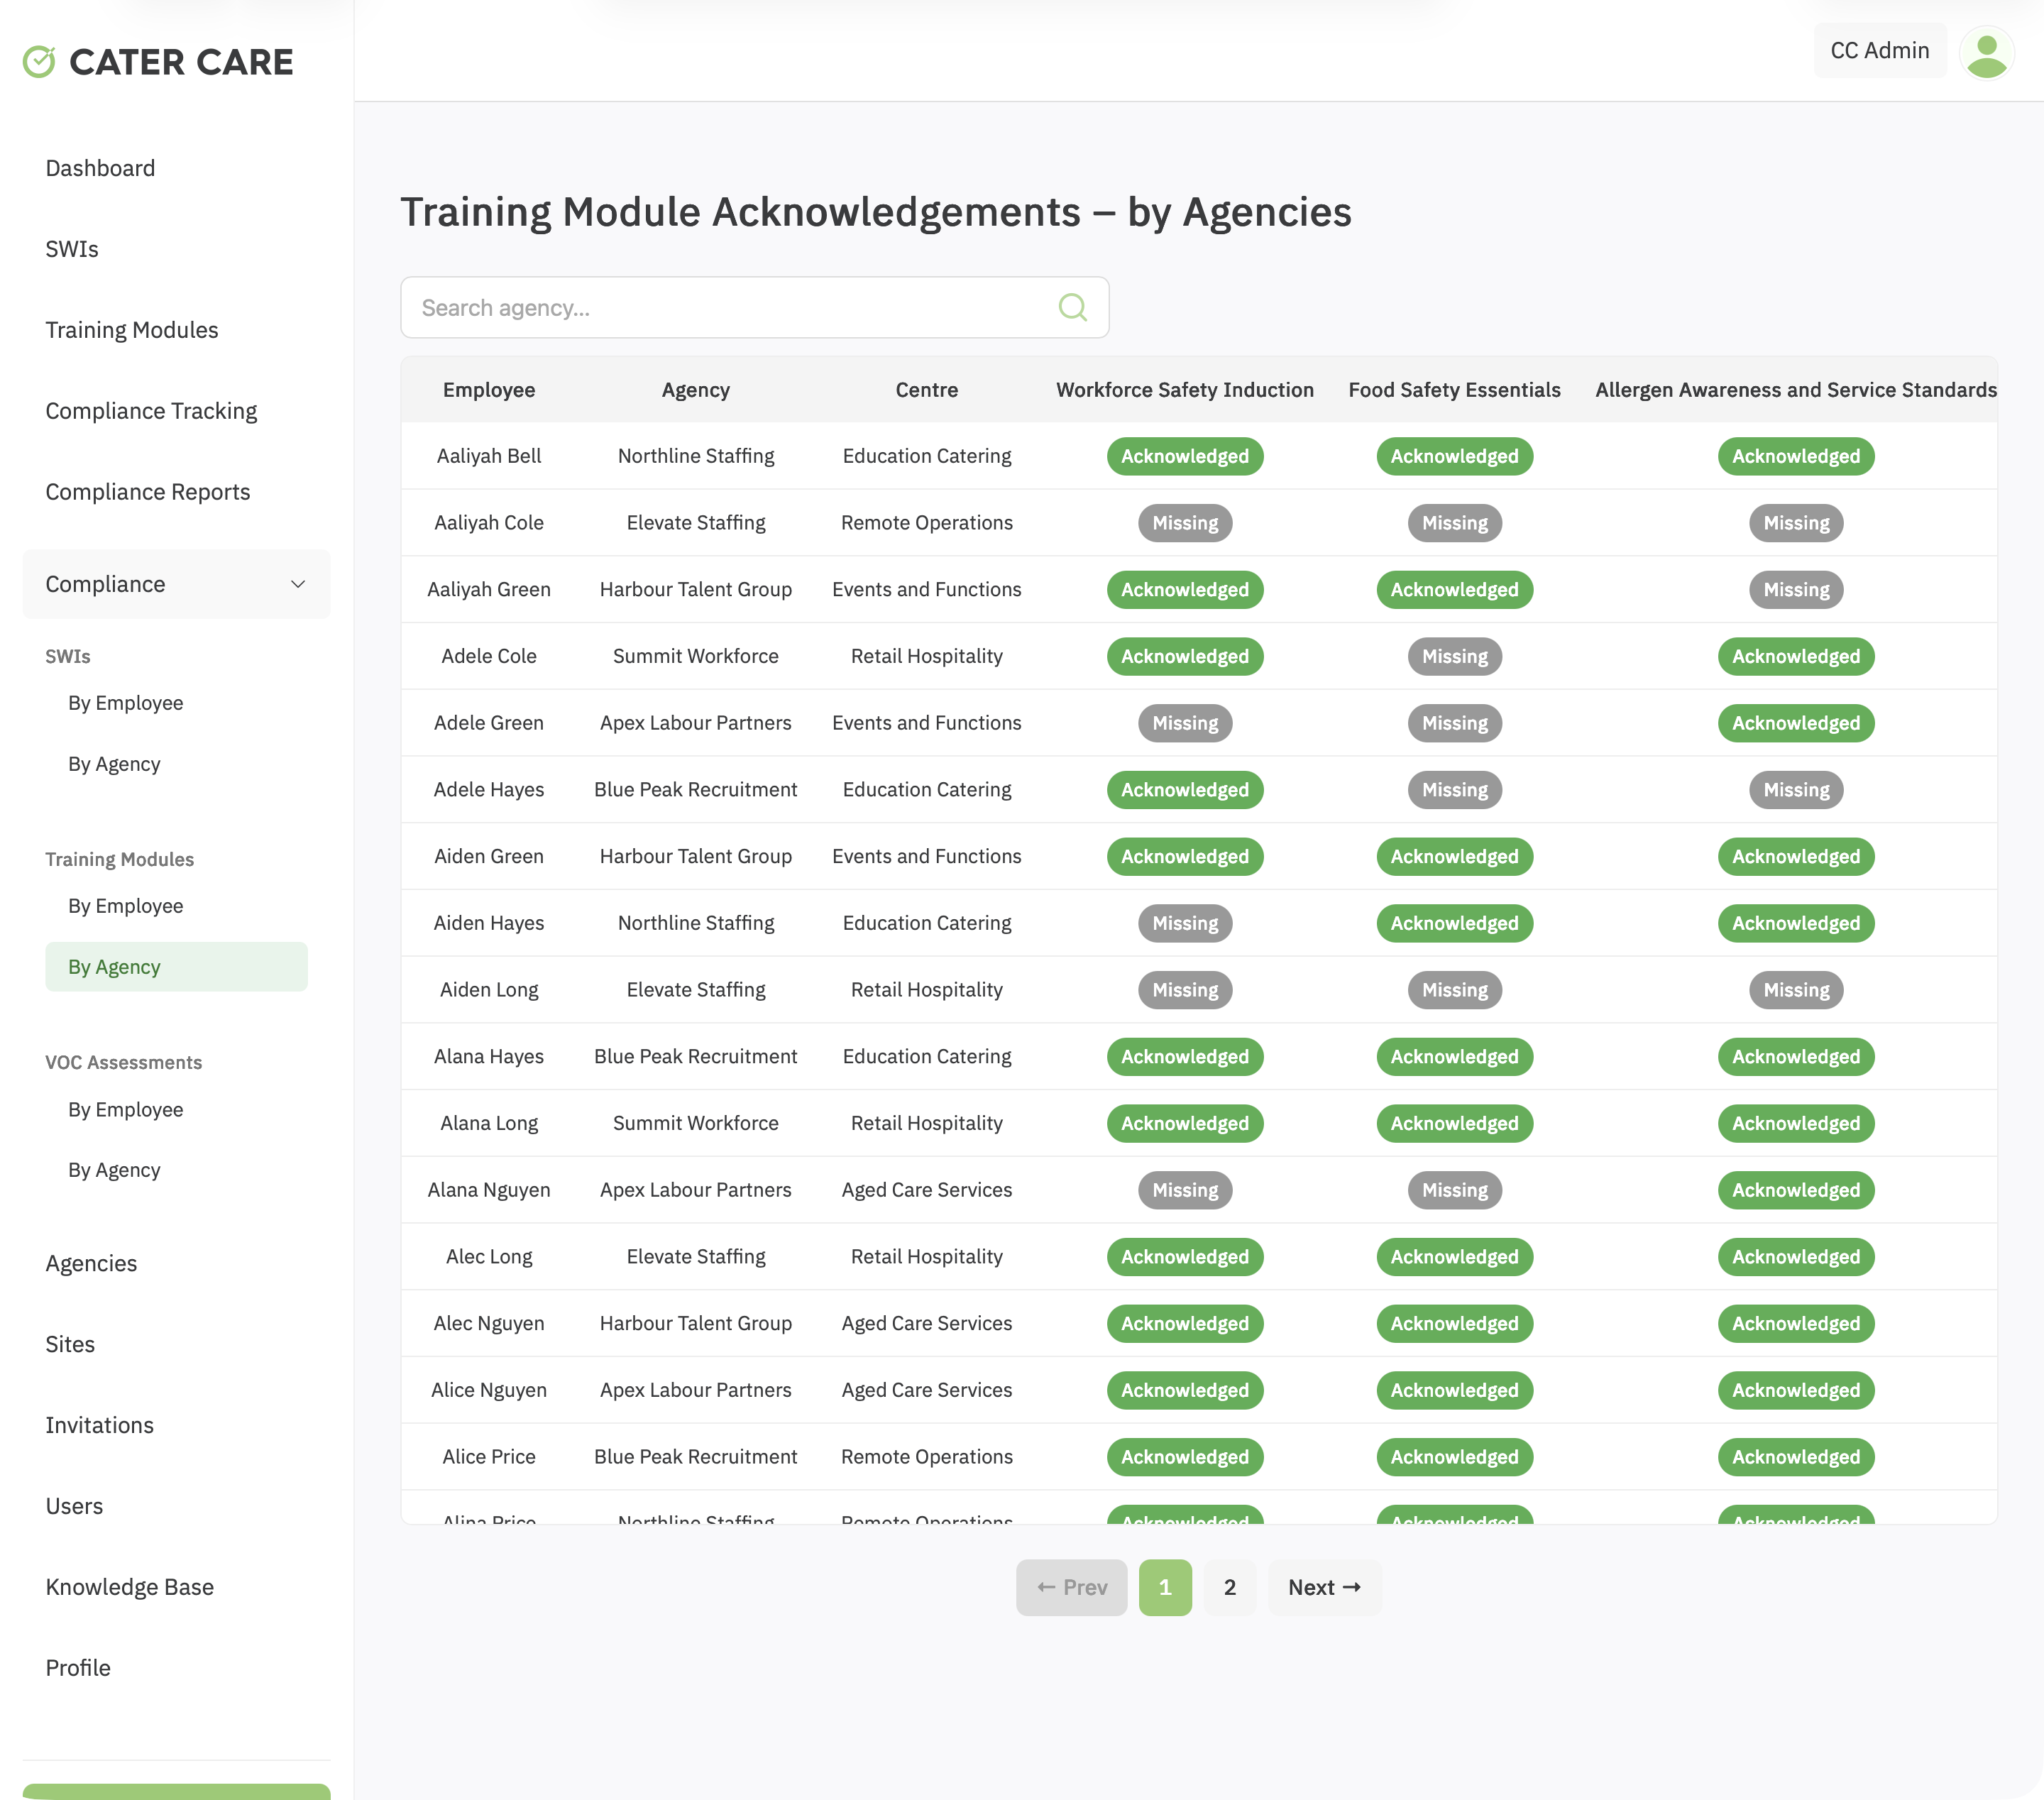Screen dimensions: 2044x1800
Task: Open SWIs in the main sidebar
Action: (72, 249)
